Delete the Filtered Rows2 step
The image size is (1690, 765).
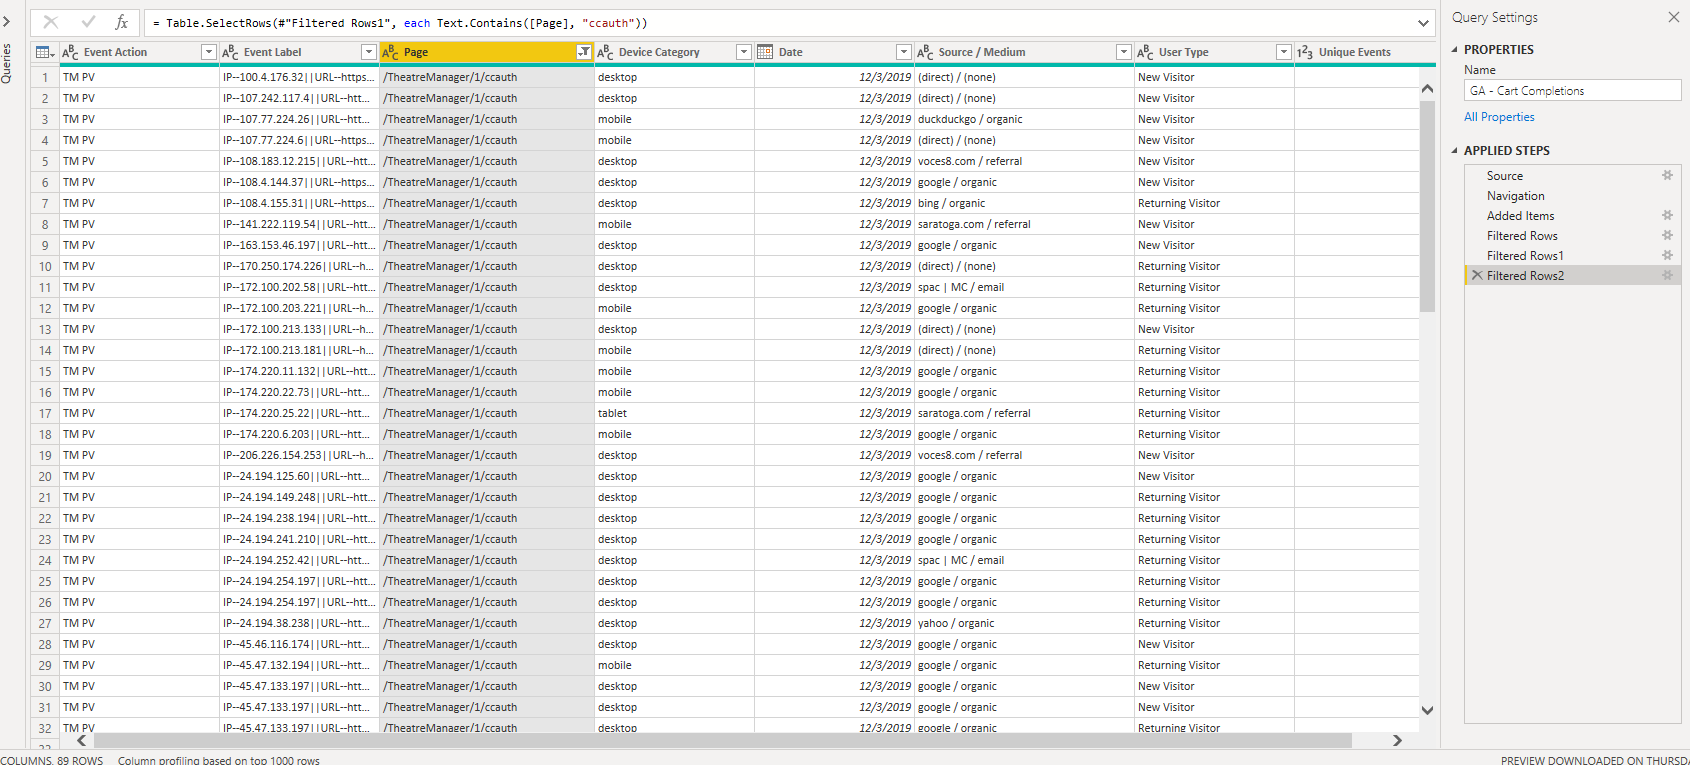click(1477, 275)
